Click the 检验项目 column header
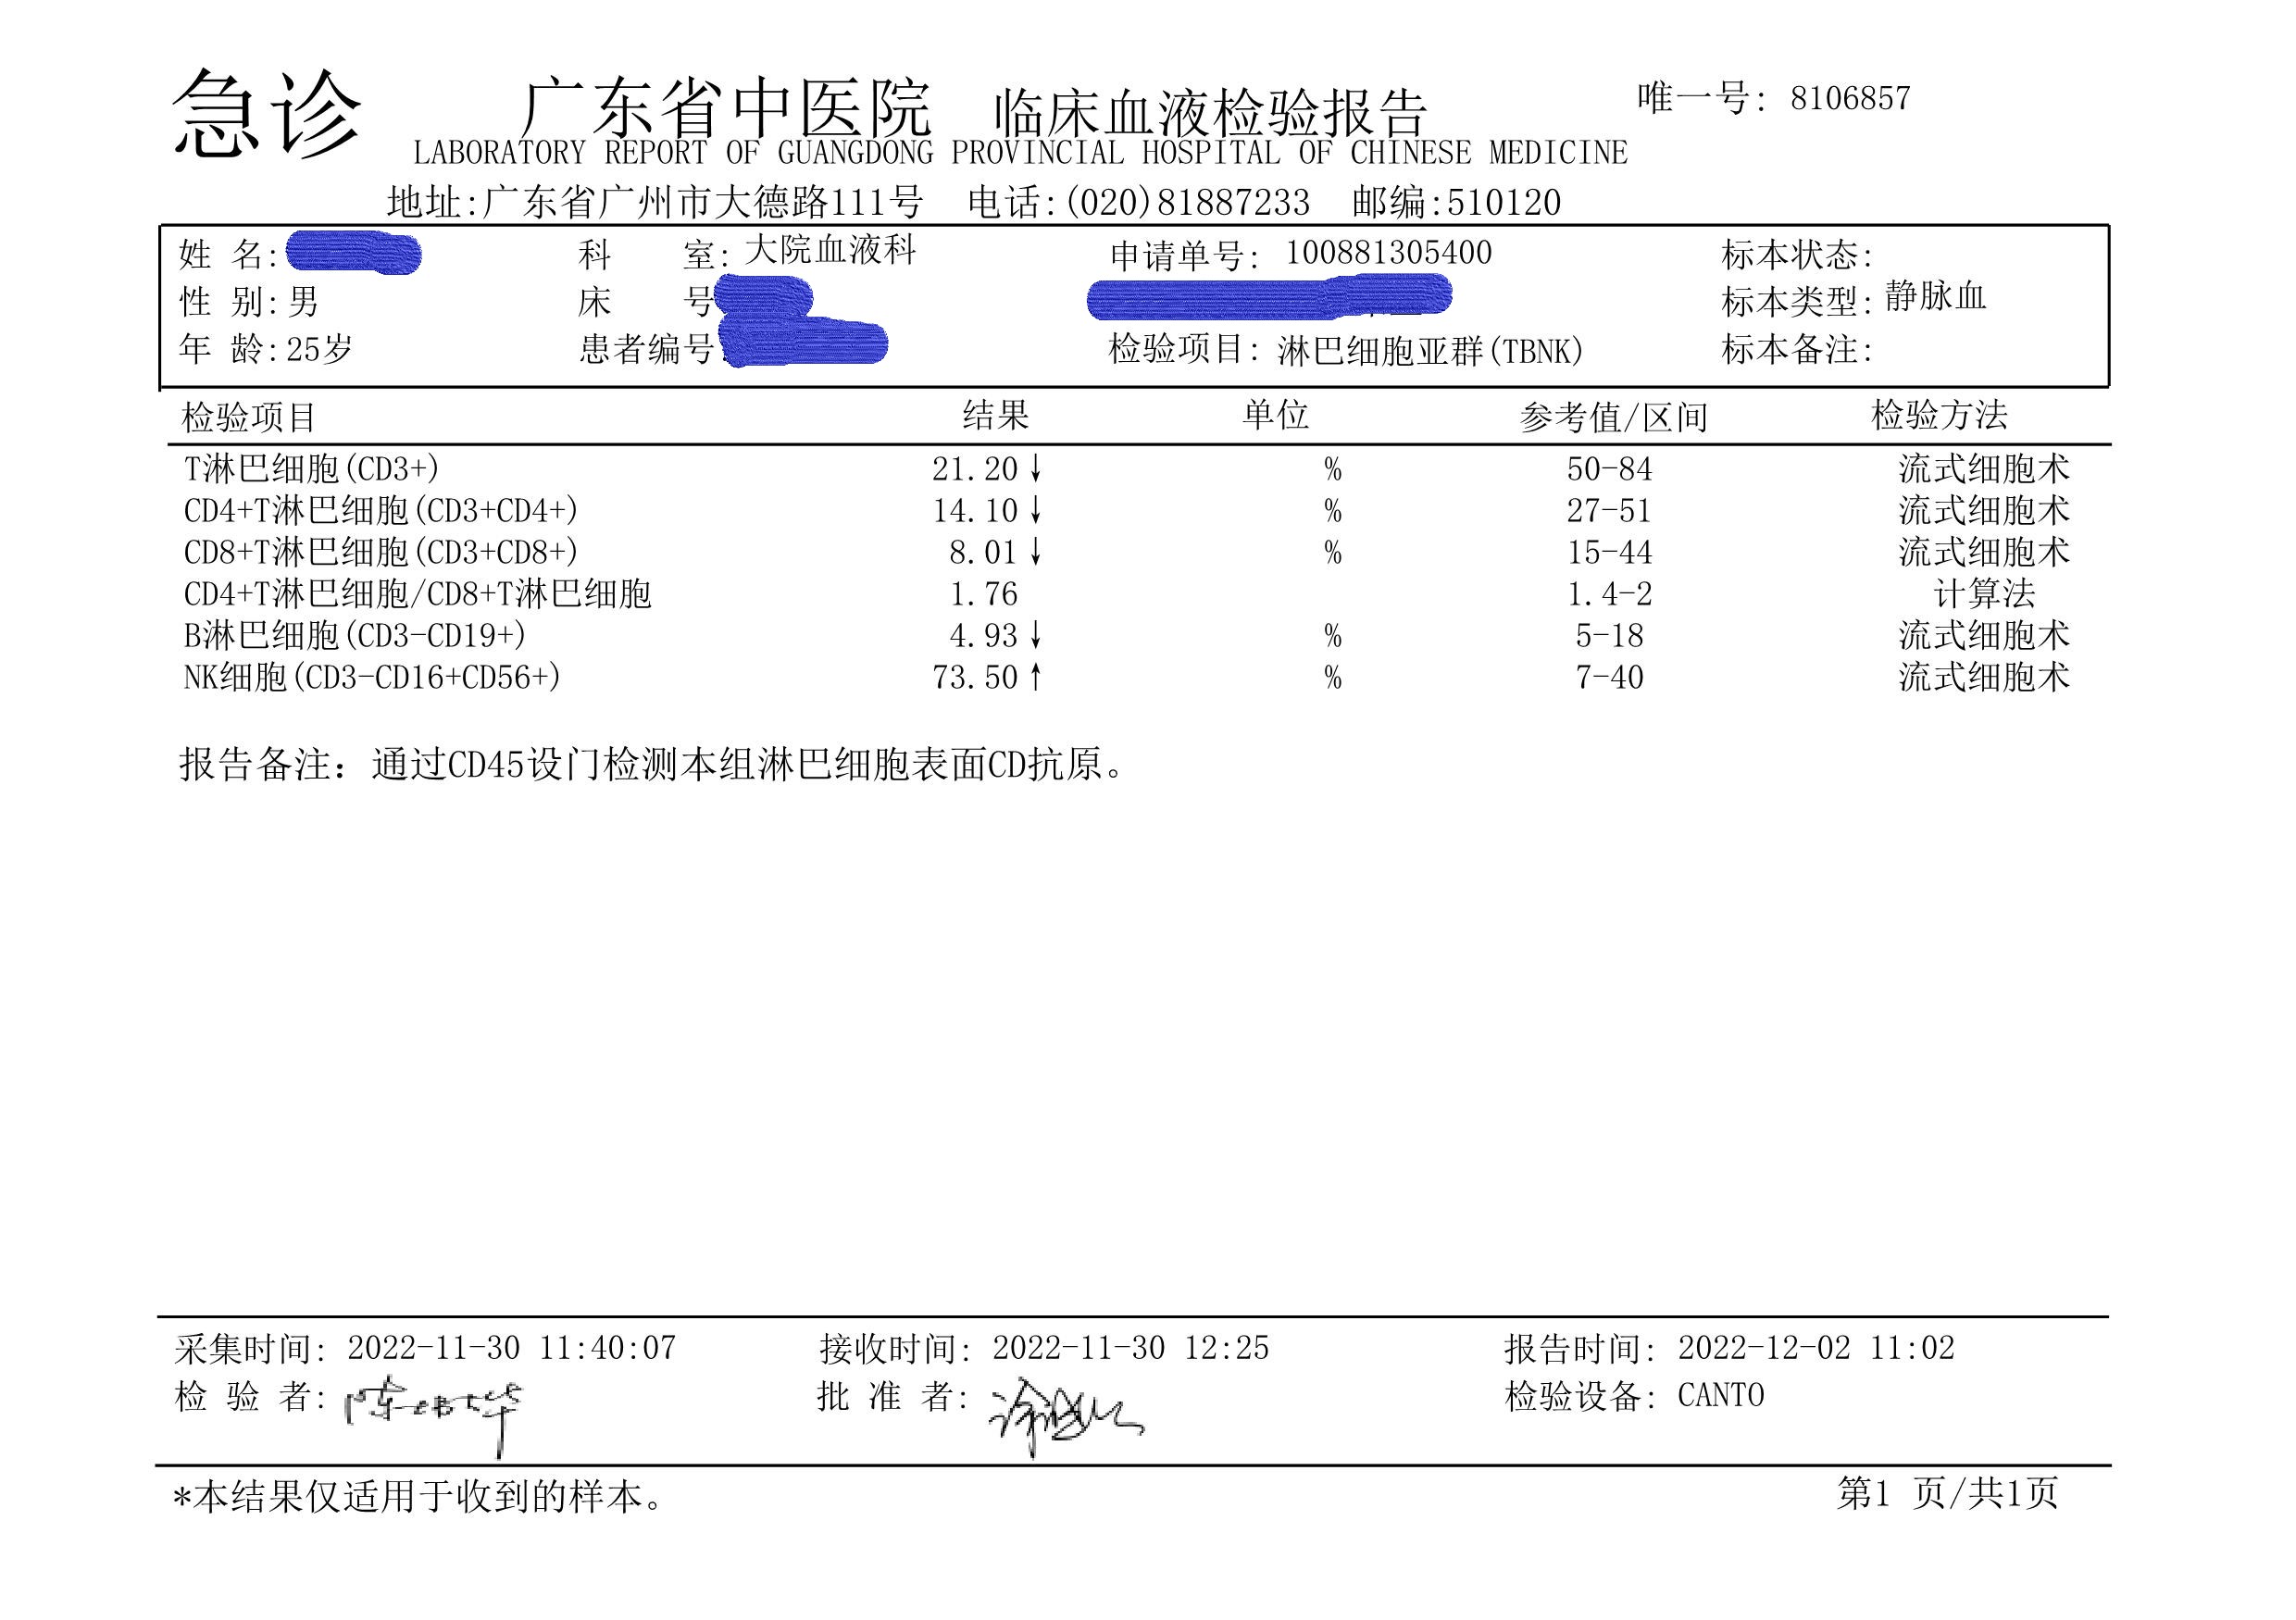The width and height of the screenshot is (2296, 1620). click(249, 417)
